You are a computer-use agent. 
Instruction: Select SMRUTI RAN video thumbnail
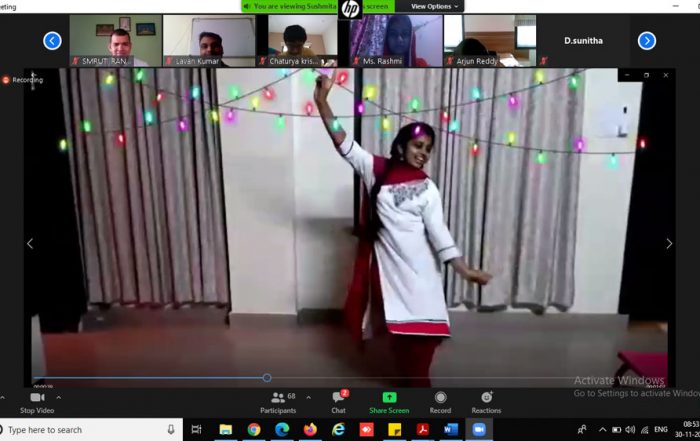click(x=116, y=41)
